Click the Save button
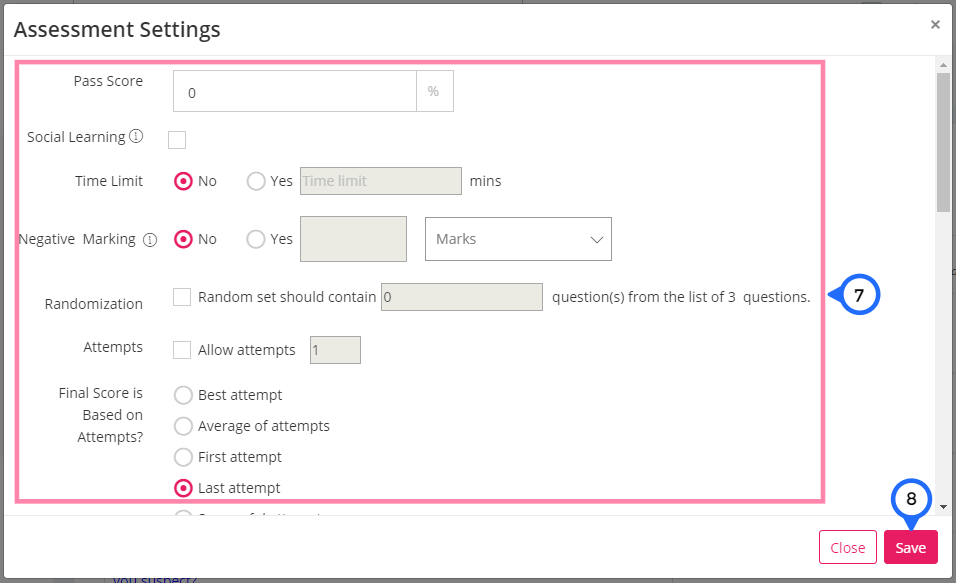956x583 pixels. pos(911,547)
